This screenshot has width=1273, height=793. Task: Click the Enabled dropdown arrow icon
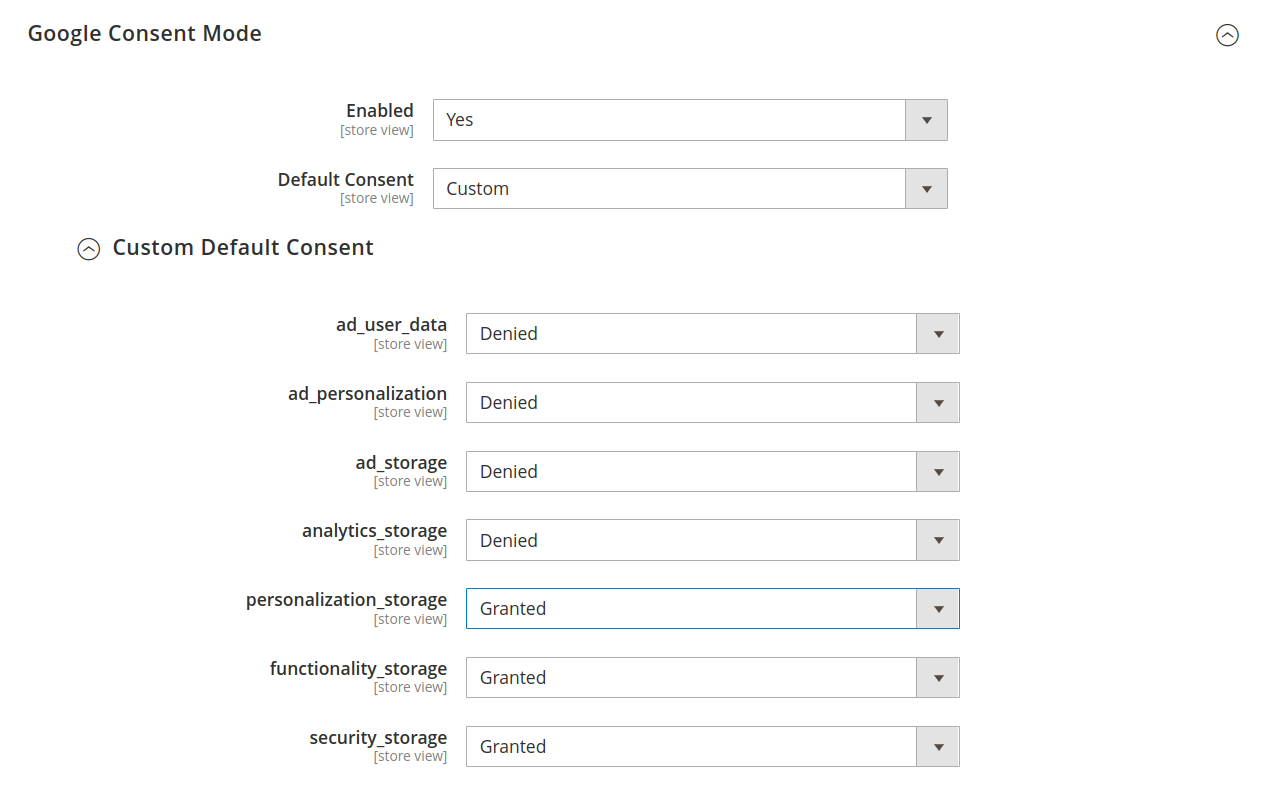(x=926, y=119)
